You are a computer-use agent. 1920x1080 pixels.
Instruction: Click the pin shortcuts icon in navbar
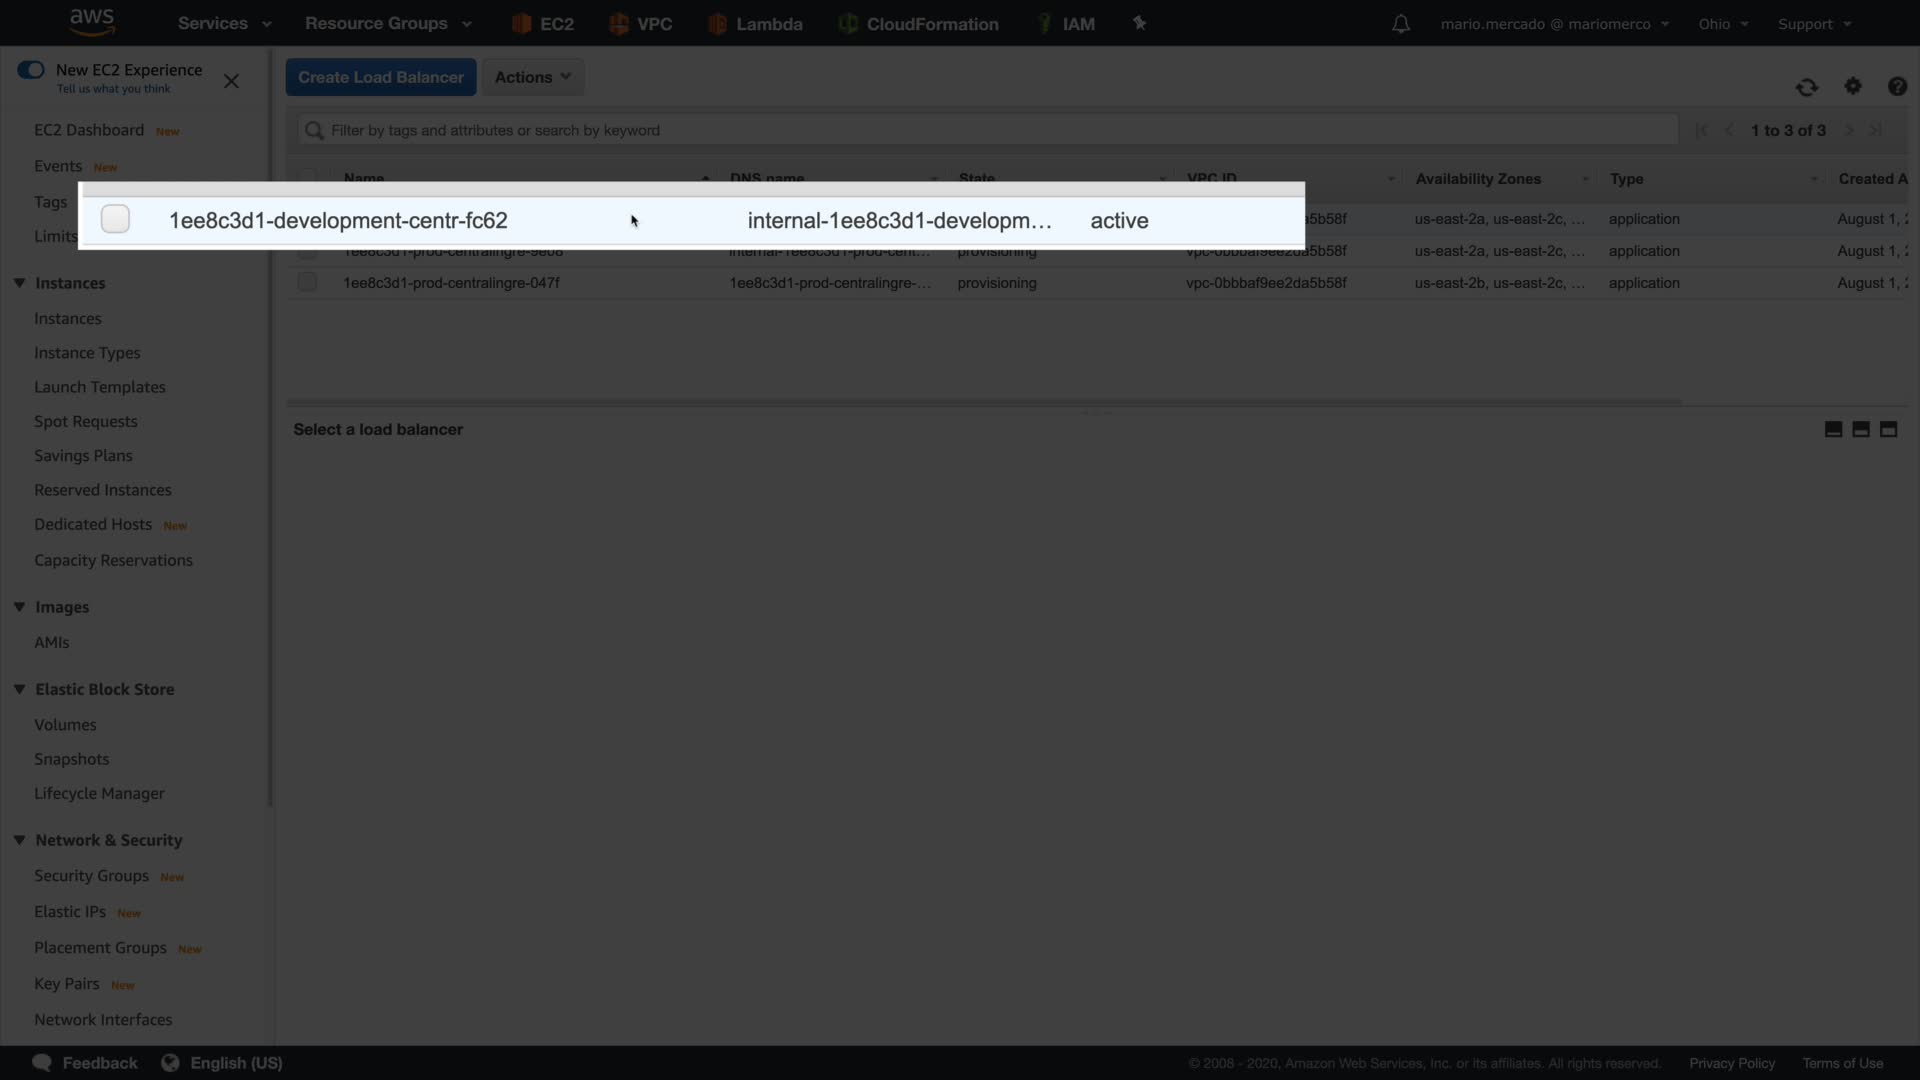click(1139, 23)
